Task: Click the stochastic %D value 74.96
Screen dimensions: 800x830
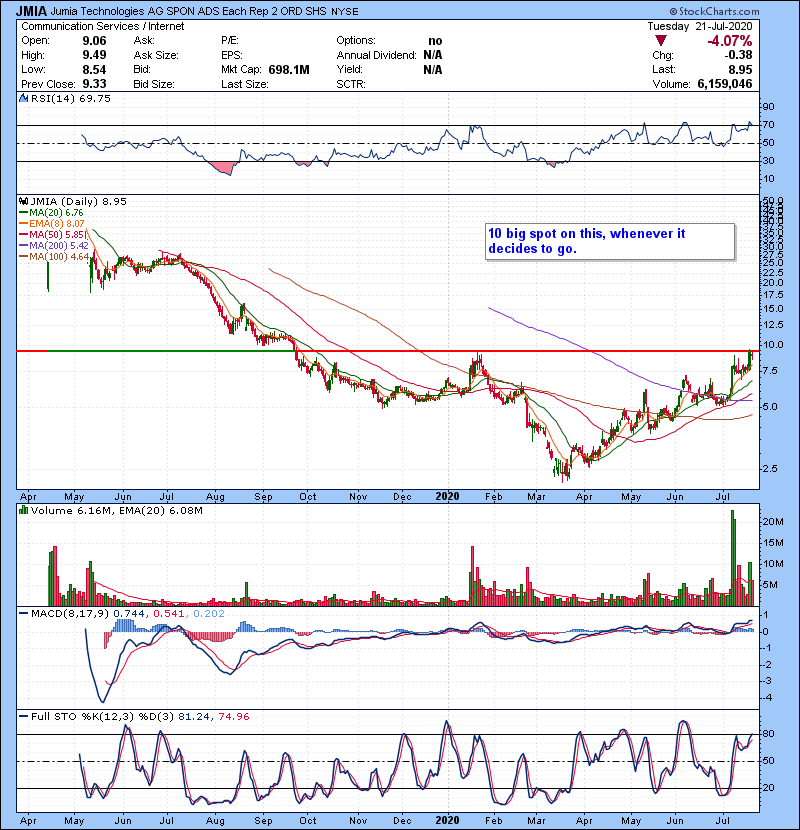Action: pos(234,717)
